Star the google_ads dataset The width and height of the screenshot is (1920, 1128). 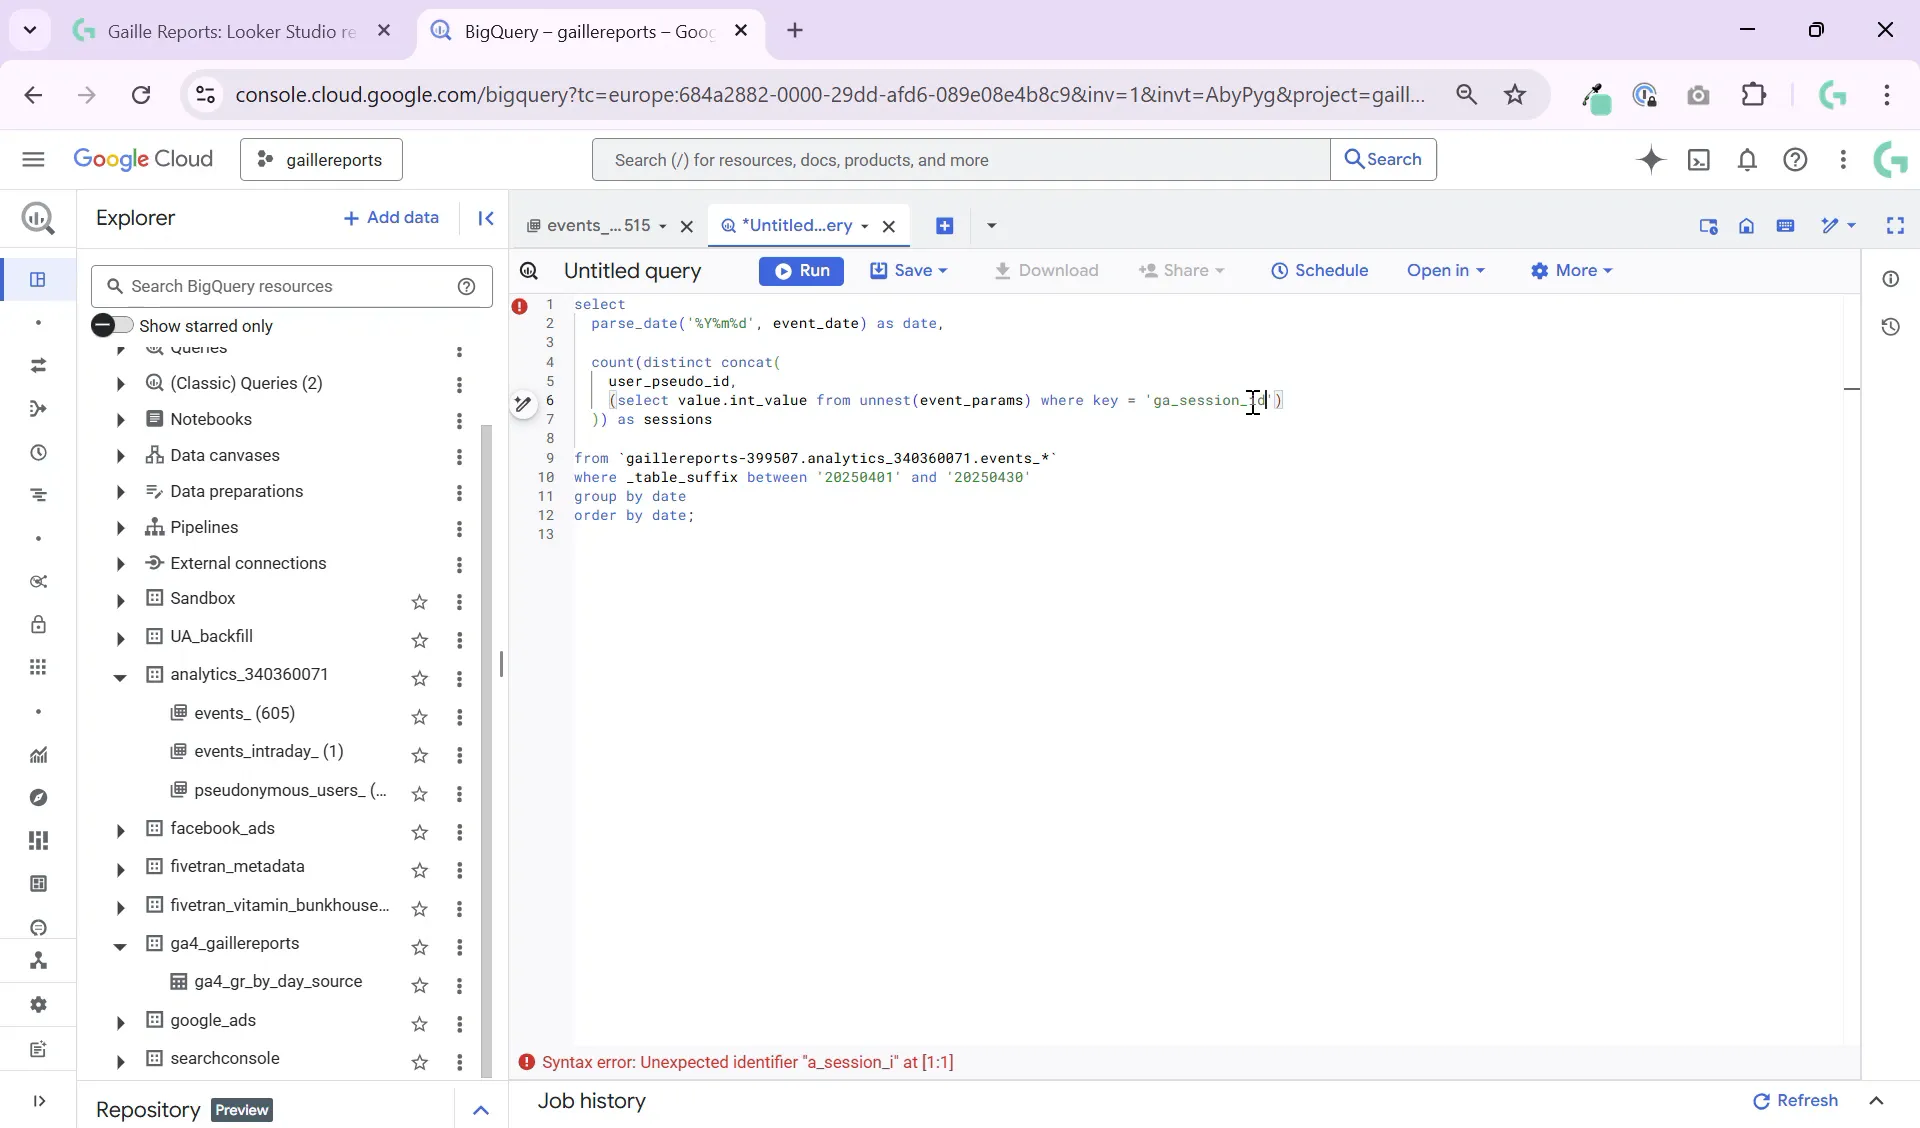(420, 1024)
